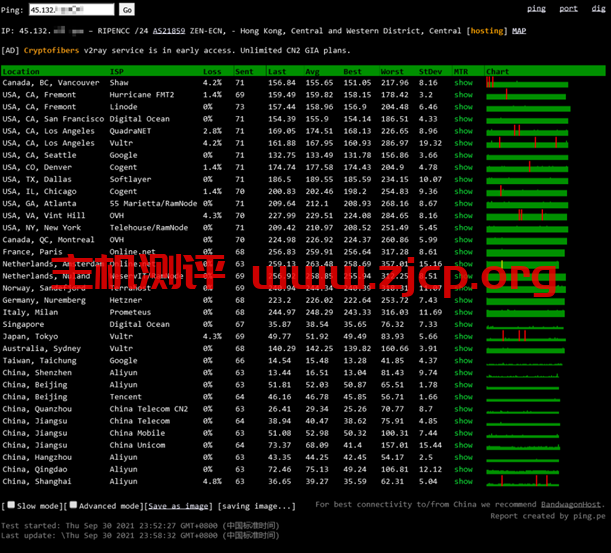Click the Location column header
Image resolution: width=611 pixels, height=553 pixels.
[x=21, y=71]
